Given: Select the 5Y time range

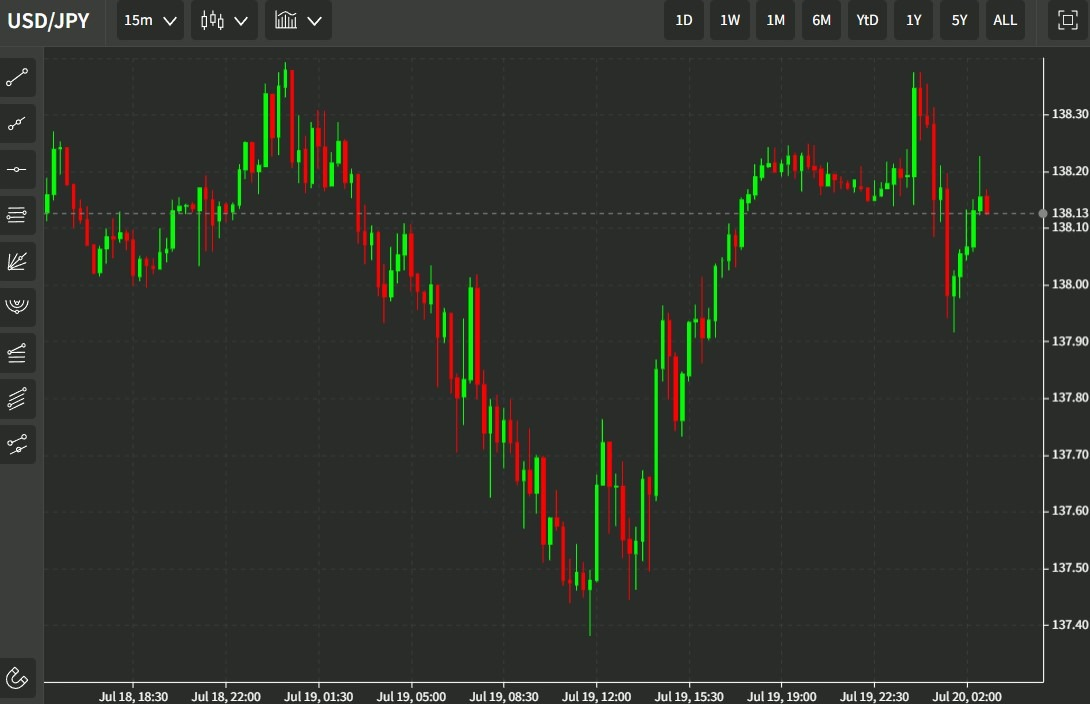Looking at the screenshot, I should coord(959,20).
